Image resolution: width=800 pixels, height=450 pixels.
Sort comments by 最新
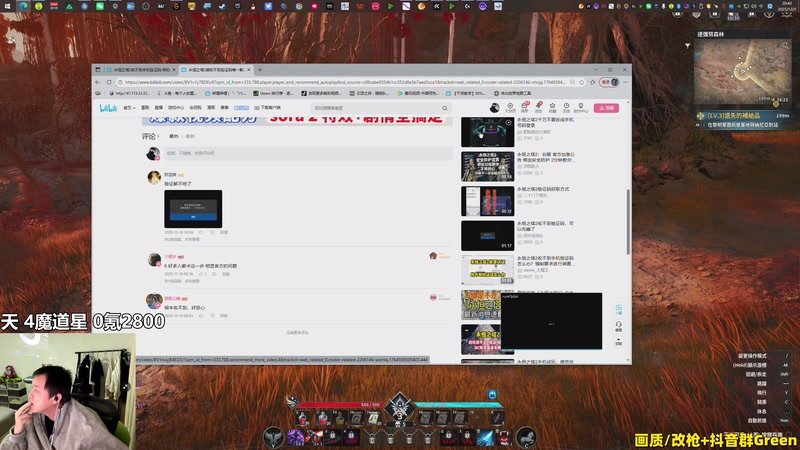190,136
